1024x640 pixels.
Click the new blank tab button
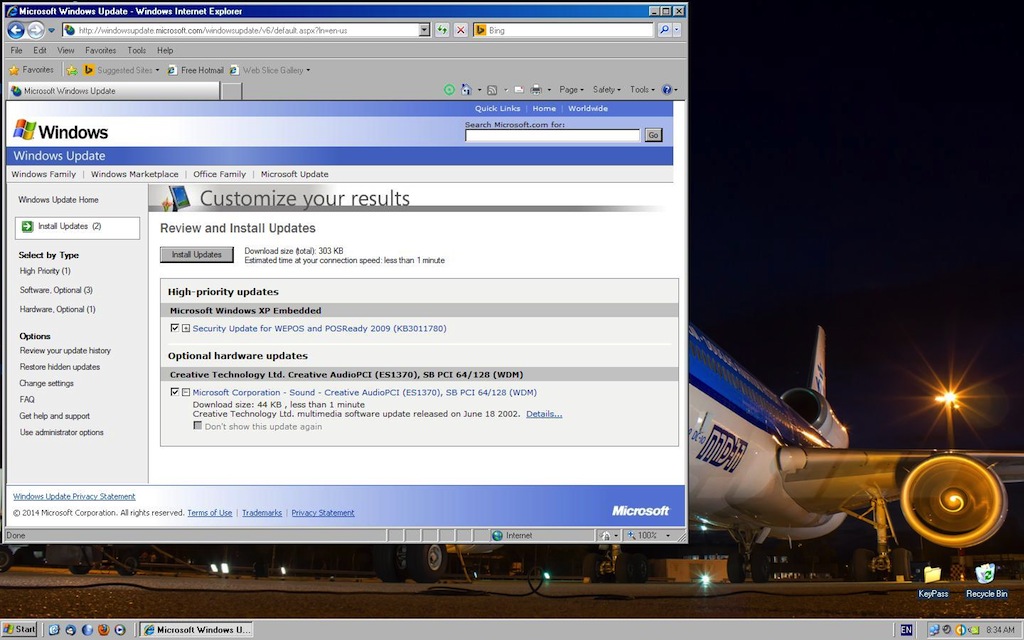pyautogui.click(x=231, y=91)
